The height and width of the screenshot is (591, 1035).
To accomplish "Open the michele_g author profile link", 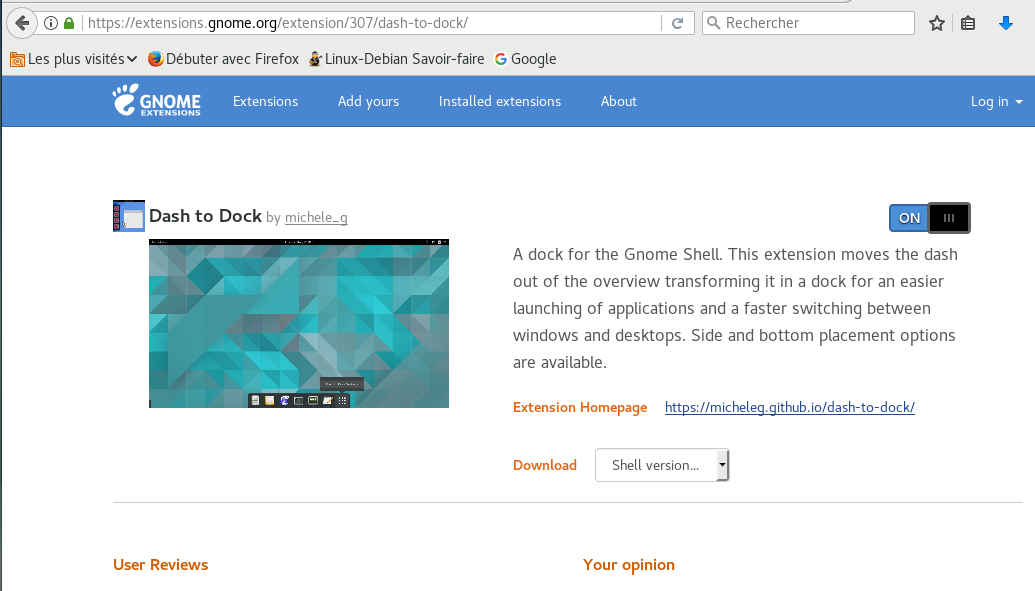I will tap(316, 217).
